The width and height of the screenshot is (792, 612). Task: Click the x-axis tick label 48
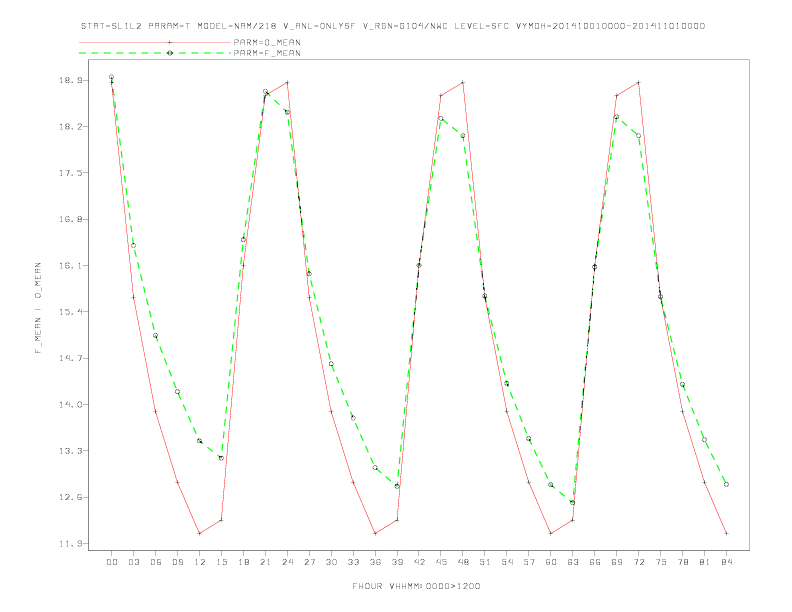click(463, 562)
